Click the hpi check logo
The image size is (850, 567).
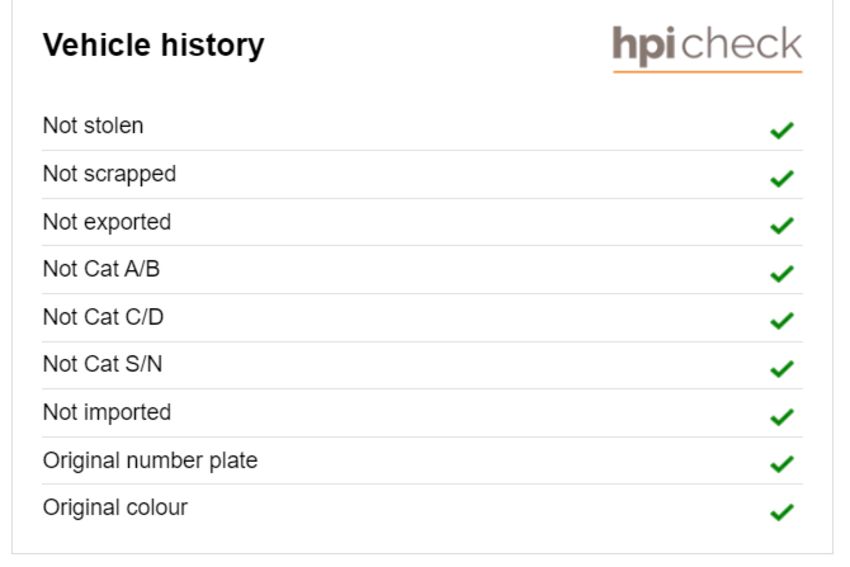707,48
